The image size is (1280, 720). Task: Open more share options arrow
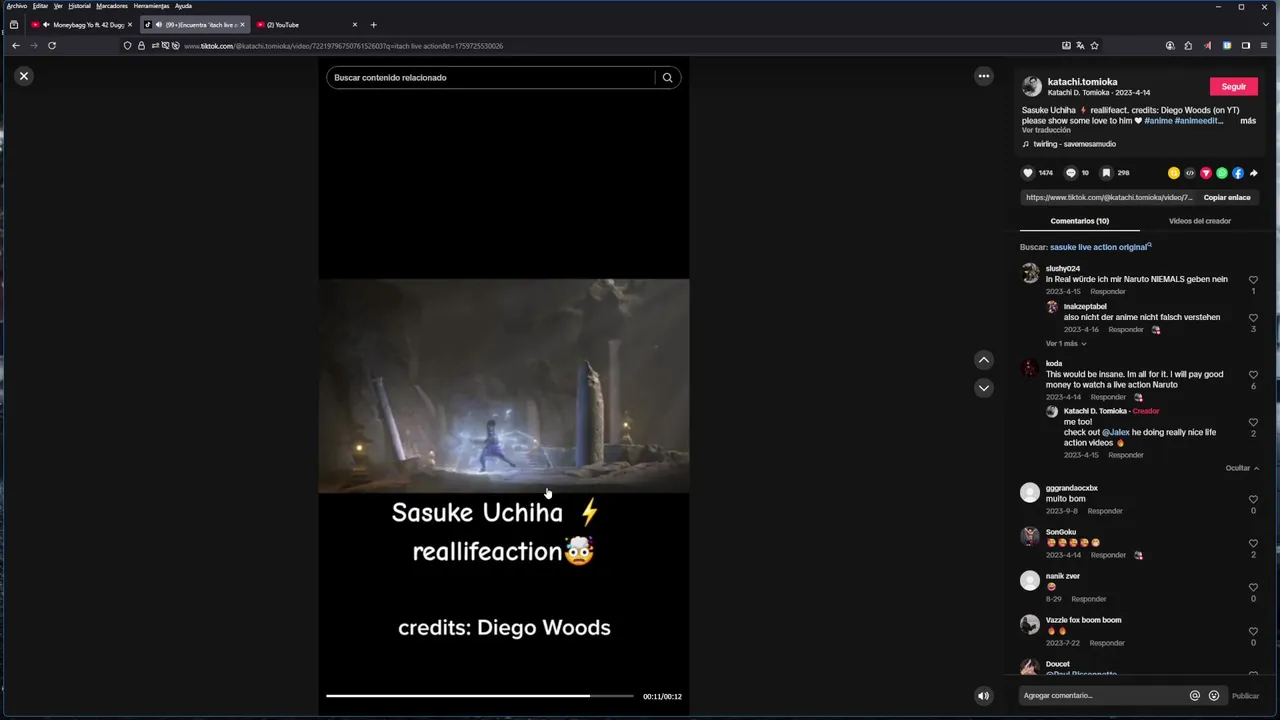(1254, 173)
